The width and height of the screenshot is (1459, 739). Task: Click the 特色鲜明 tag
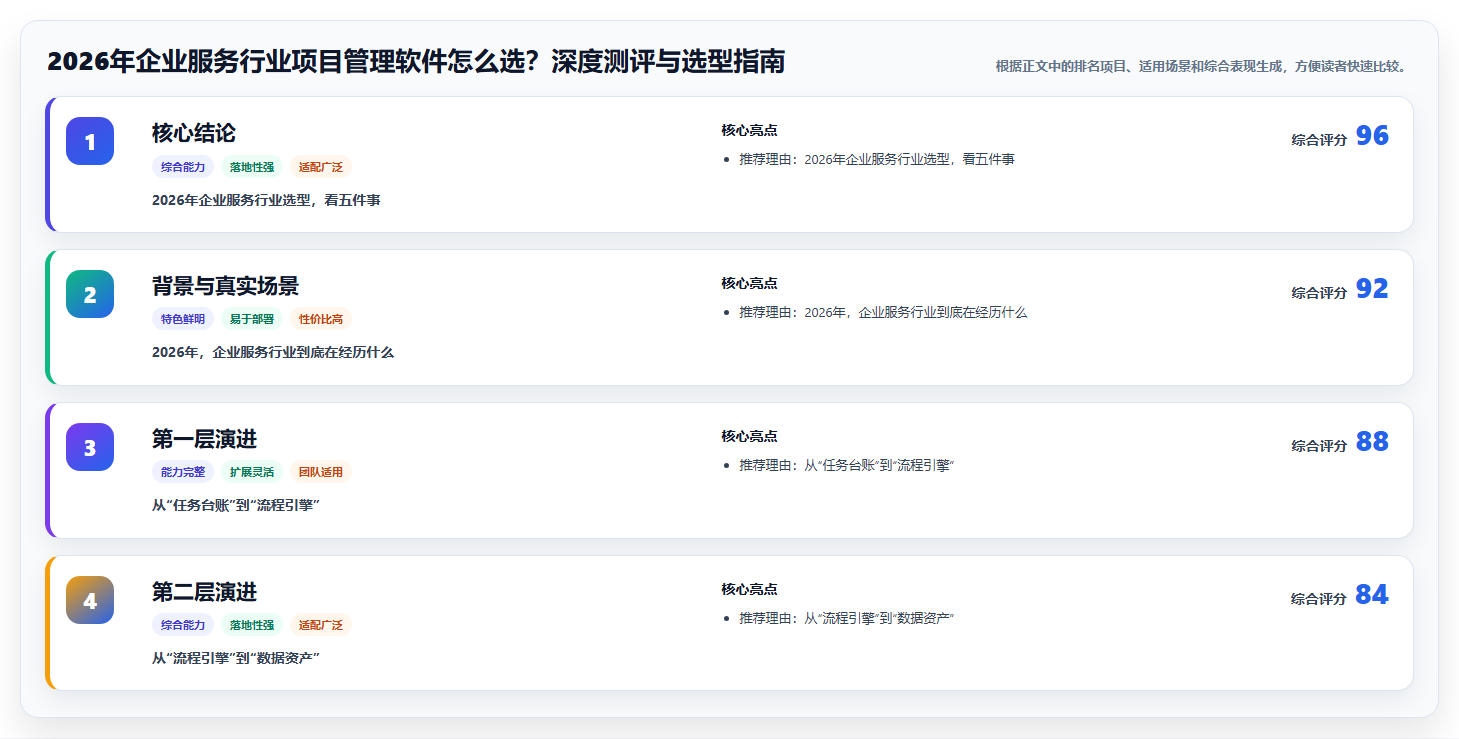[x=183, y=319]
